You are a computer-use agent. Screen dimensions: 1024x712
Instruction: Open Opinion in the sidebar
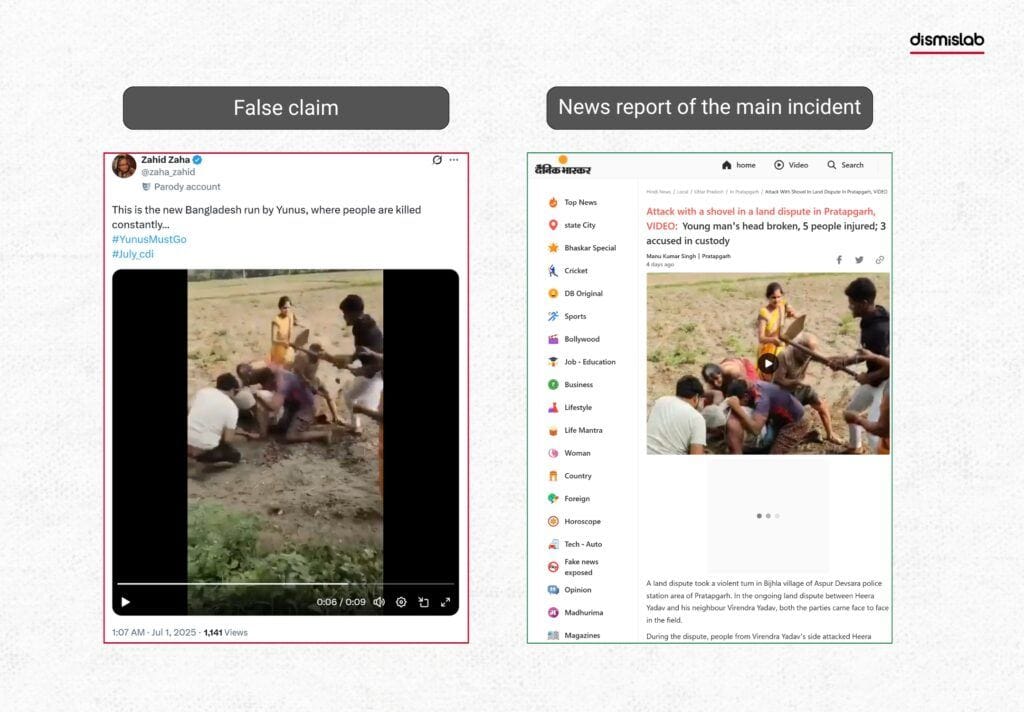click(x=569, y=590)
